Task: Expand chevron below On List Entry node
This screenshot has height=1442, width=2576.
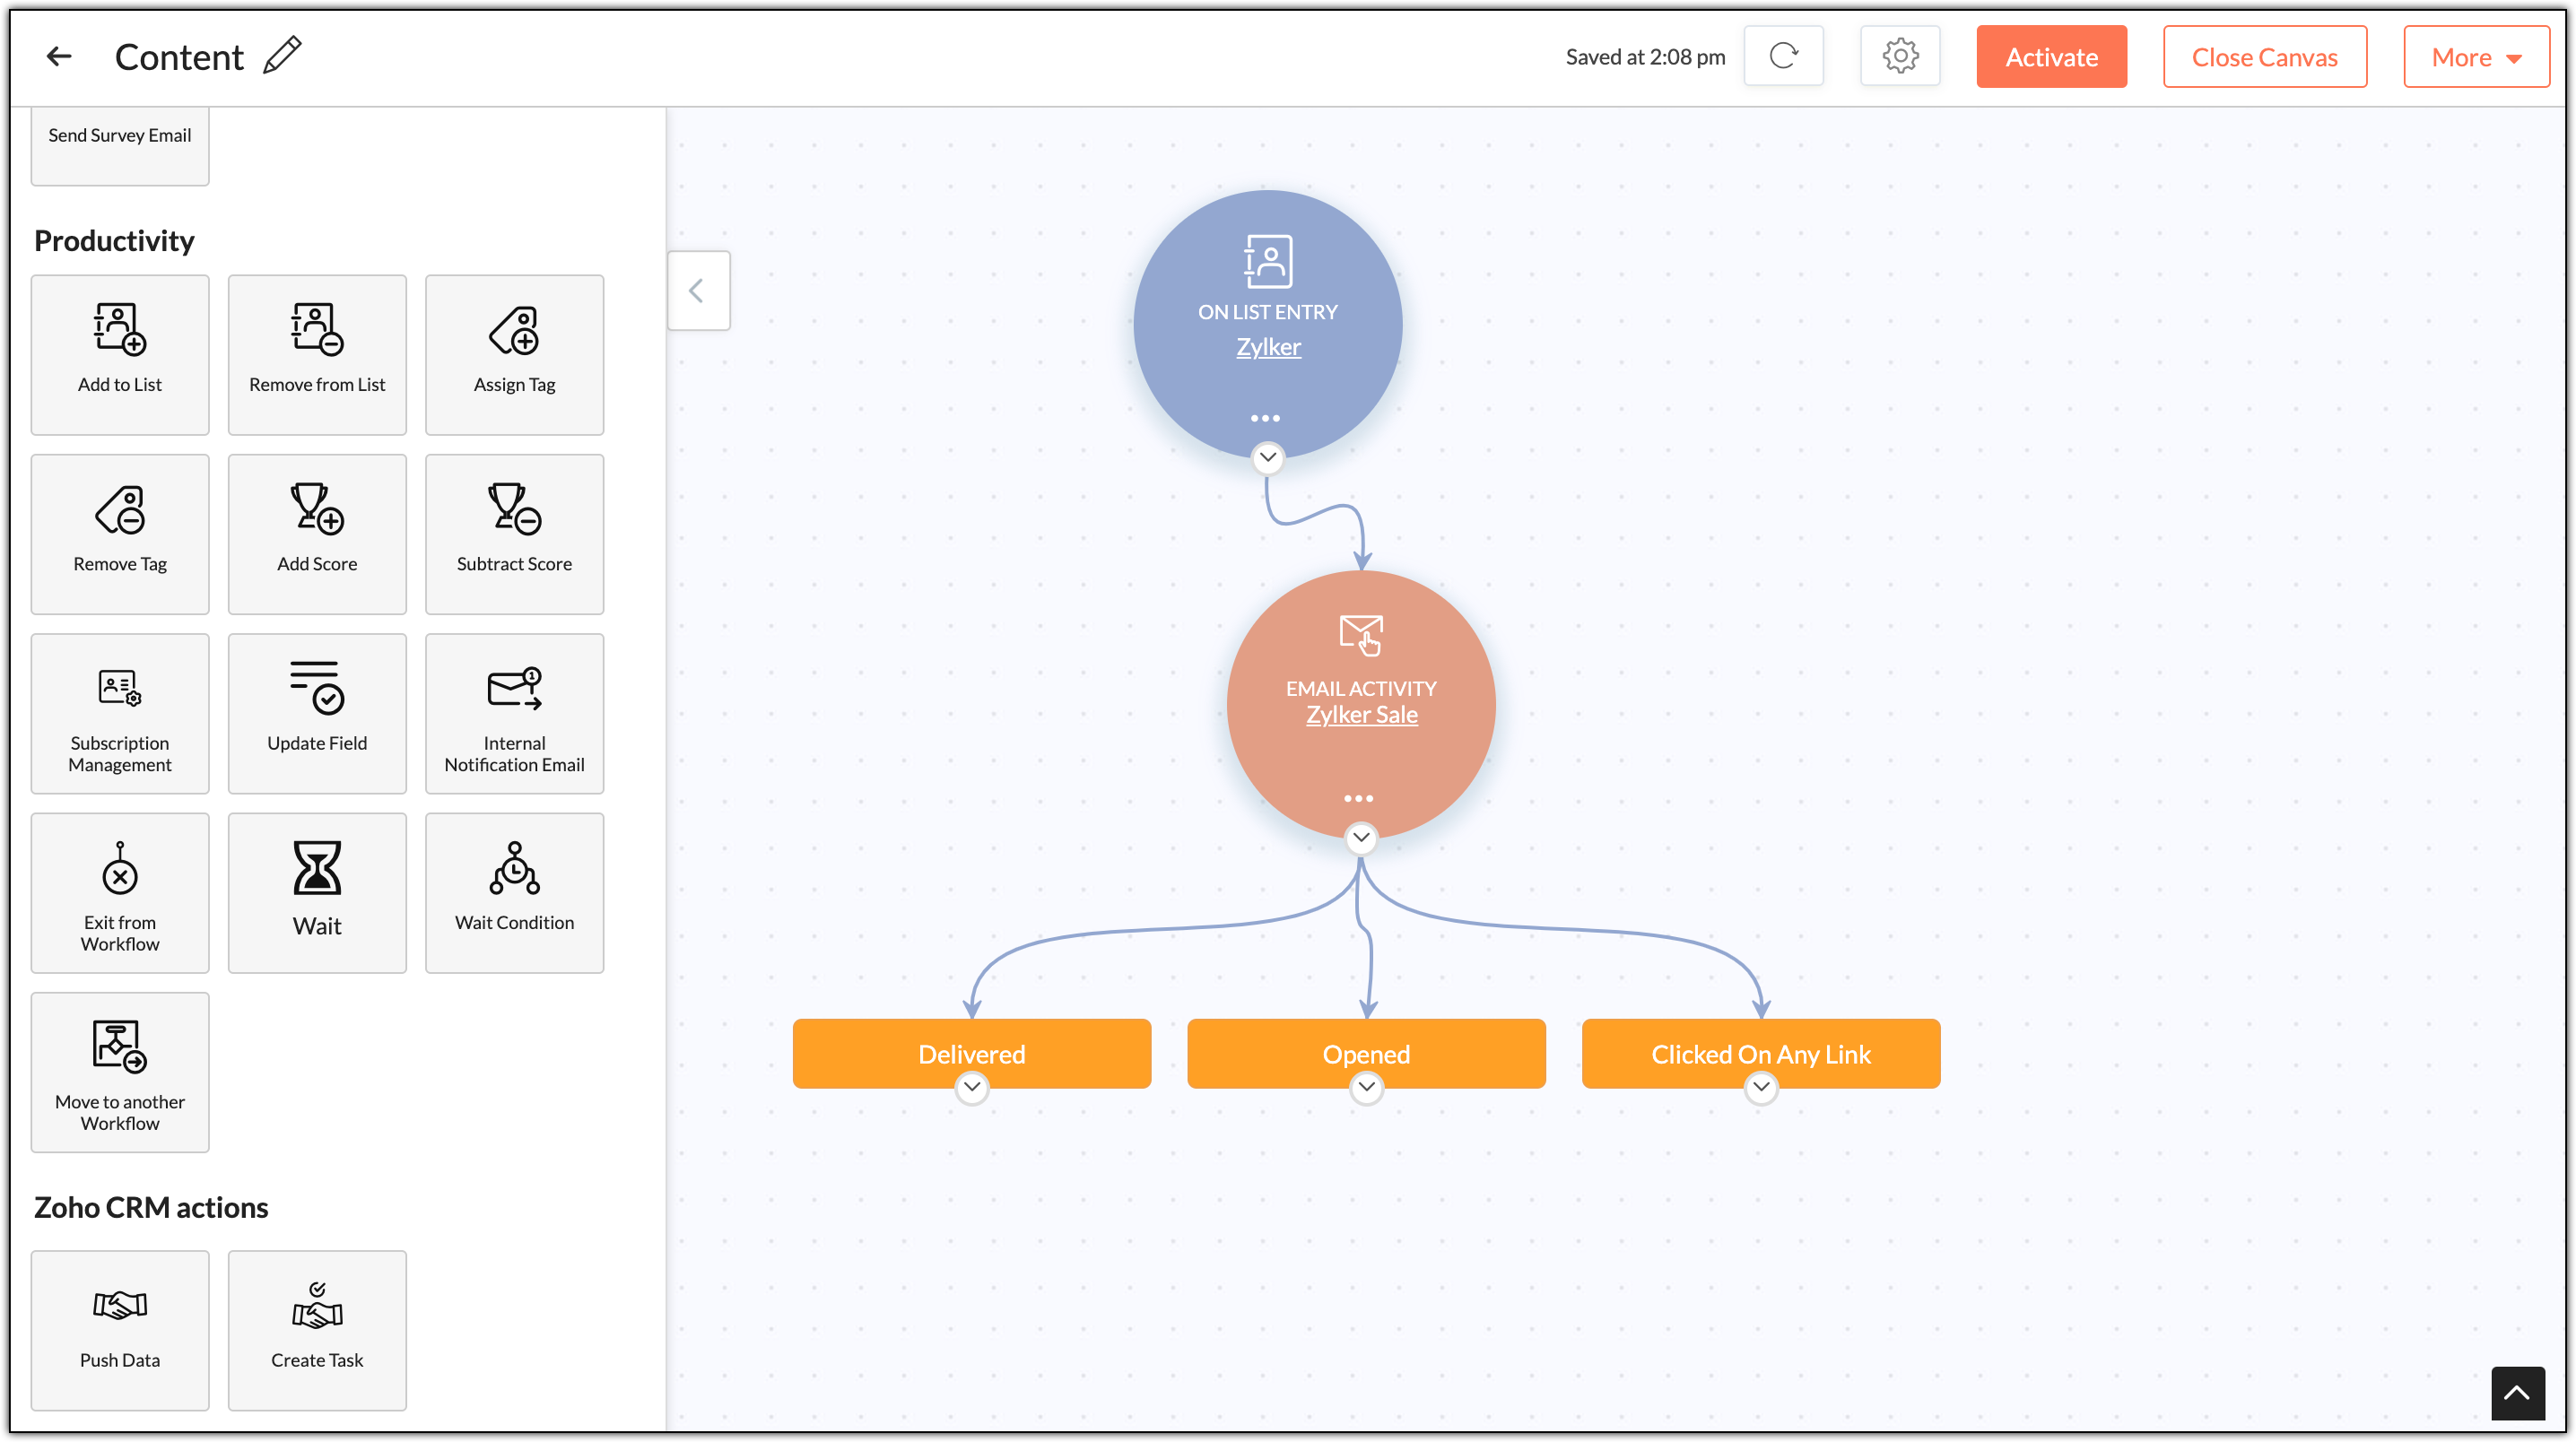Action: 1267,458
